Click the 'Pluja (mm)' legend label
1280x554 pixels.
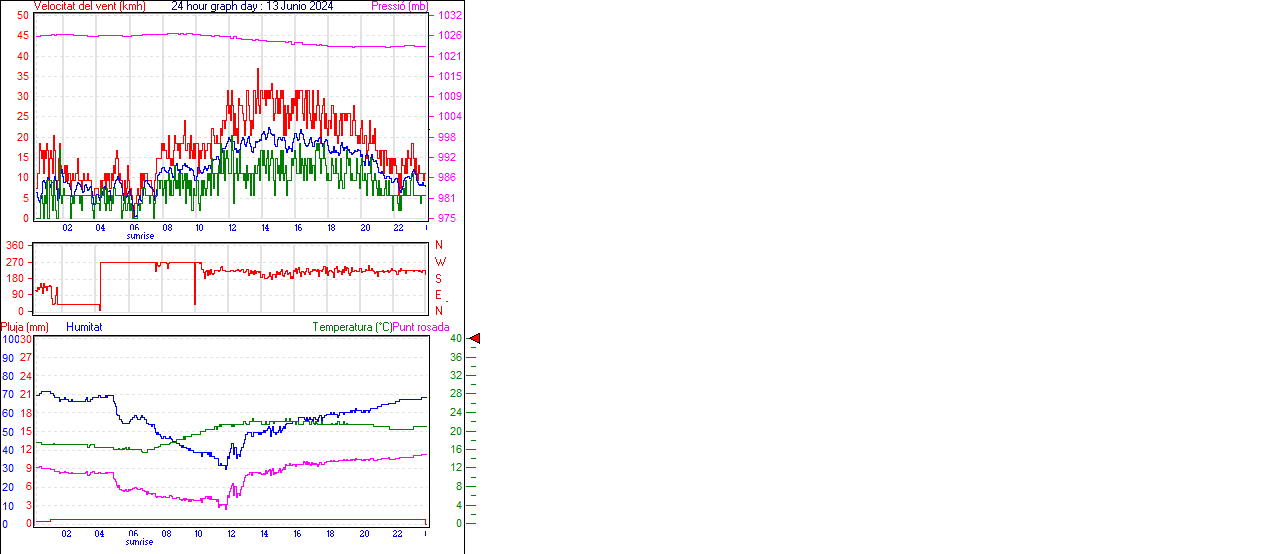tap(24, 327)
